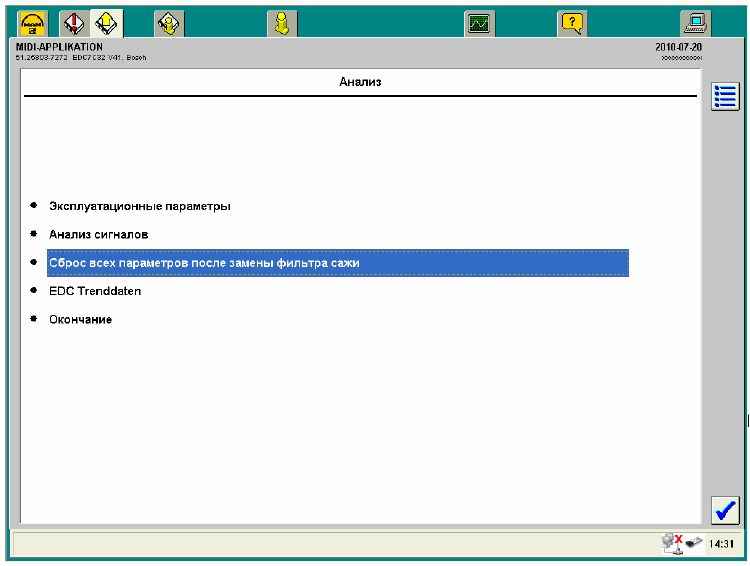Open the green graph monitor icon
Image resolution: width=750 pixels, height=566 pixels.
480,22
